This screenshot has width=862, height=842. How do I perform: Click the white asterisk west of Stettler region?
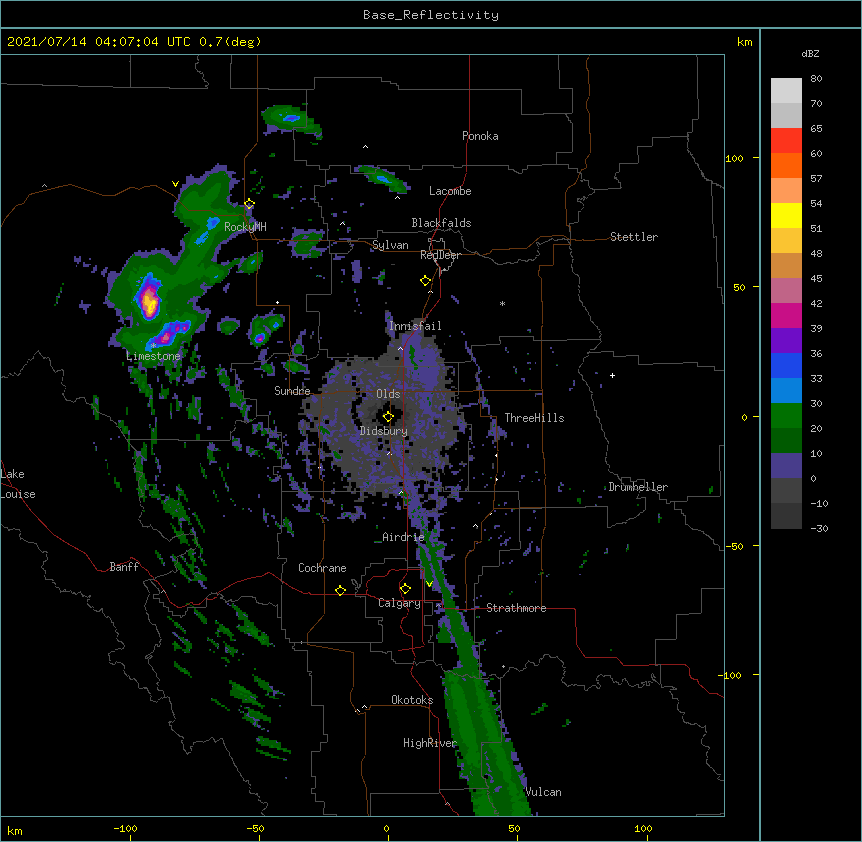tap(502, 303)
